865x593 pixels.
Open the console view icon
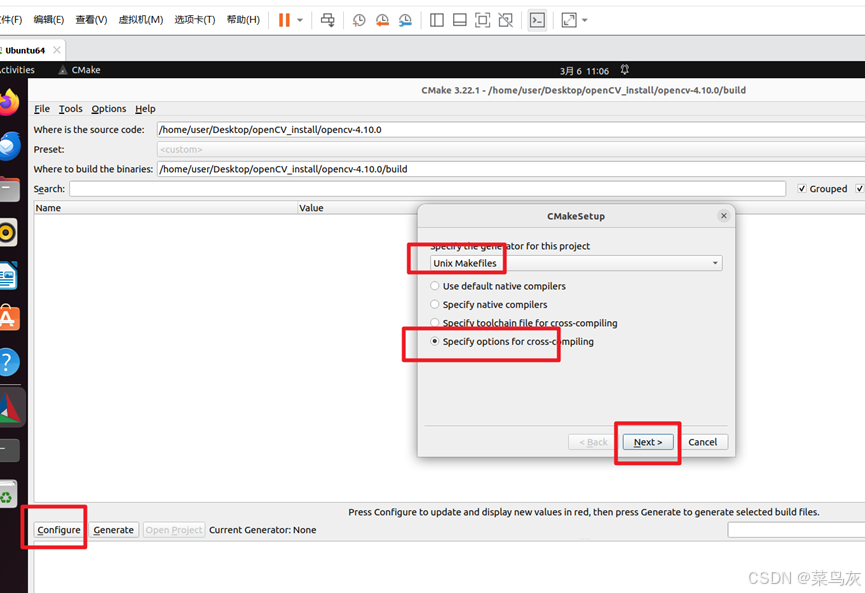(x=537, y=20)
